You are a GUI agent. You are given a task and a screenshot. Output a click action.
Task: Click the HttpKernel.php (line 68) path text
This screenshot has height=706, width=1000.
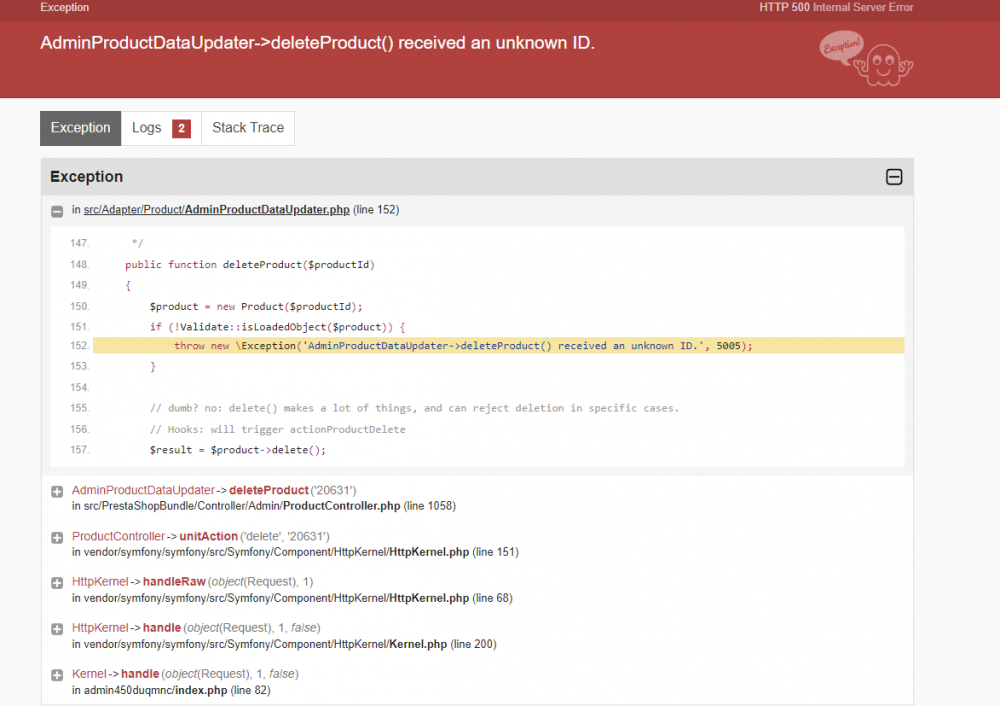292,598
